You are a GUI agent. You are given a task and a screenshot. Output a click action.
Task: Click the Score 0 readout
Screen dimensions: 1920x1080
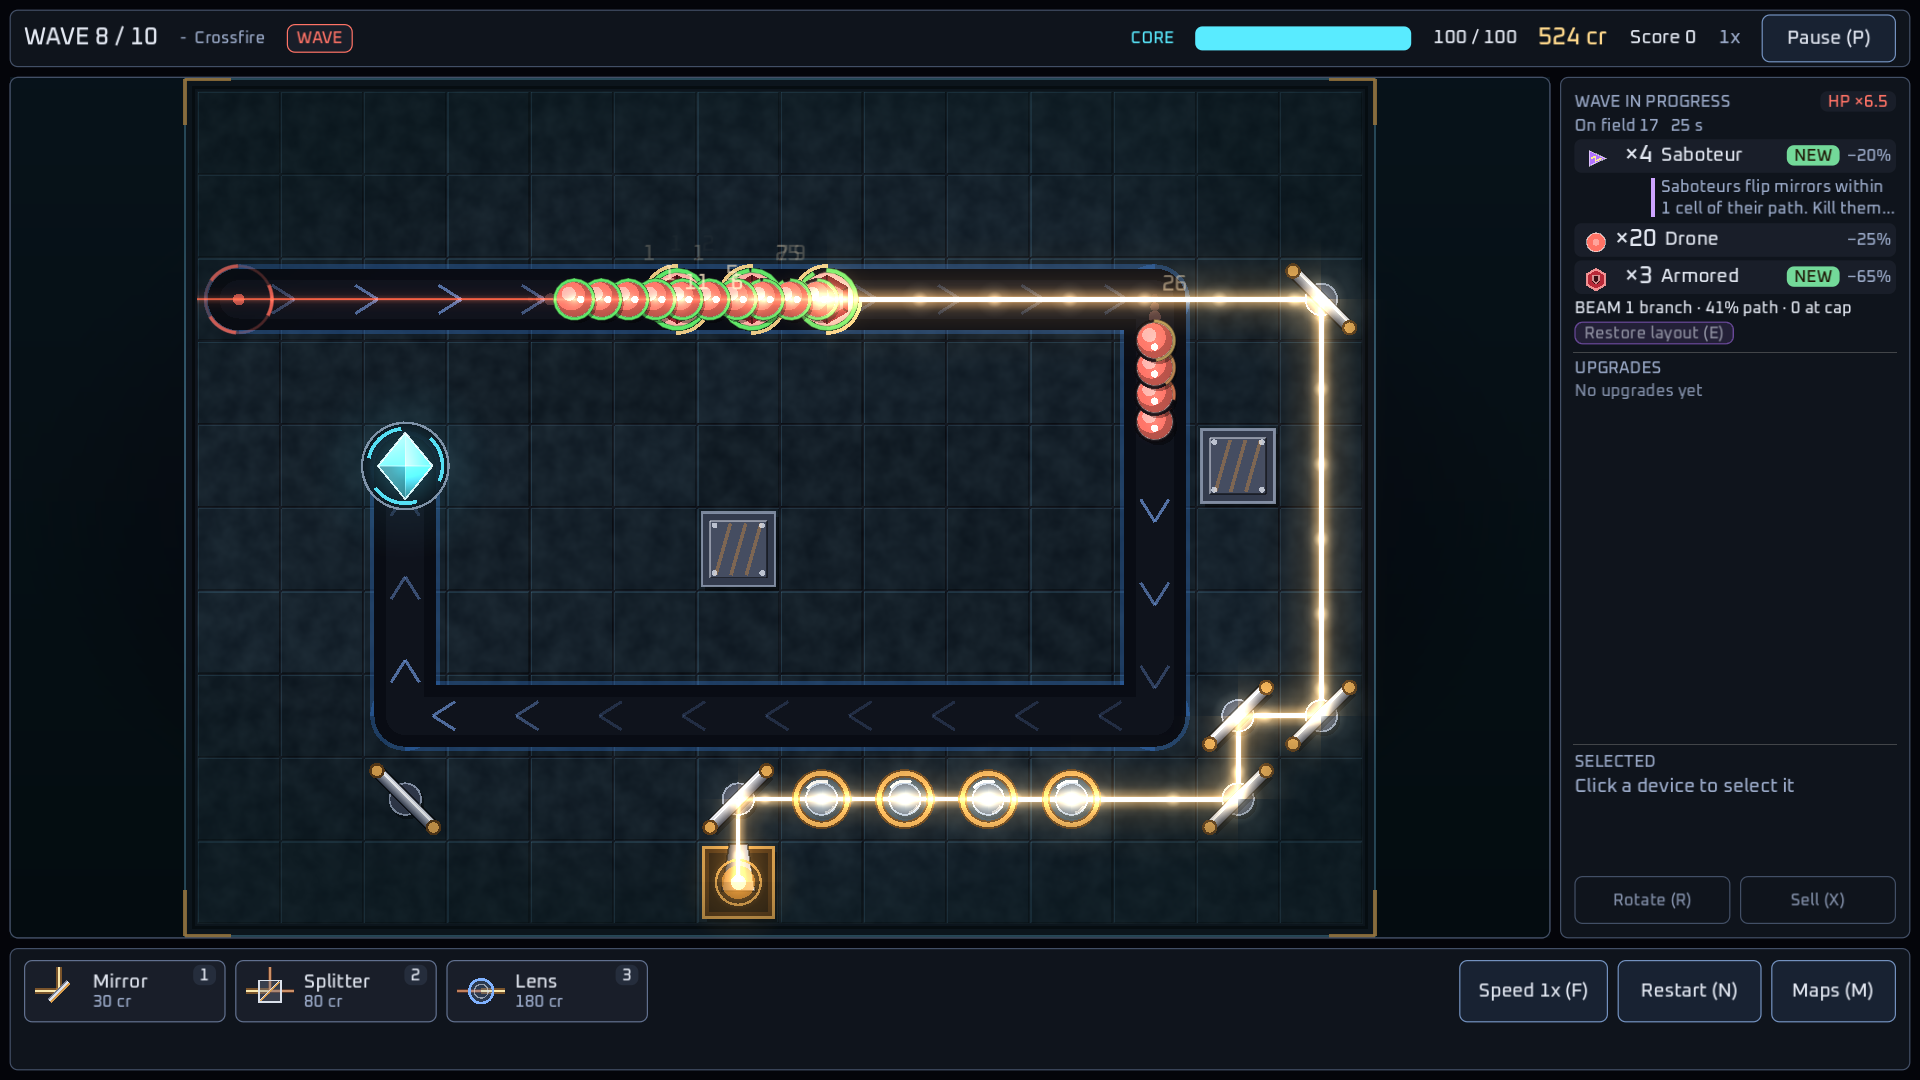click(1662, 37)
